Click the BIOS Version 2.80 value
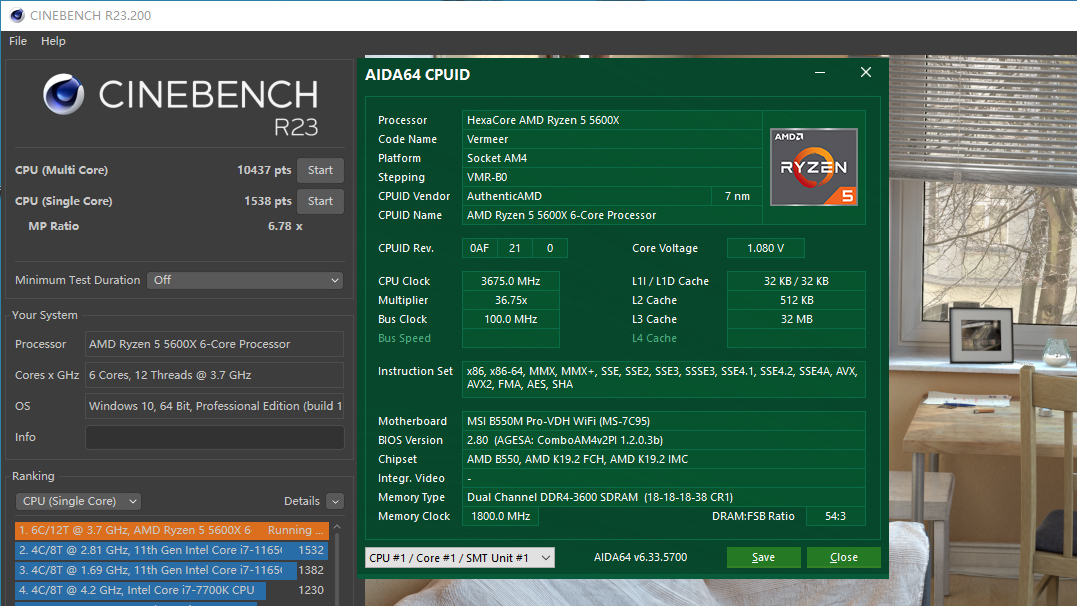This screenshot has height=606, width=1077. (663, 440)
